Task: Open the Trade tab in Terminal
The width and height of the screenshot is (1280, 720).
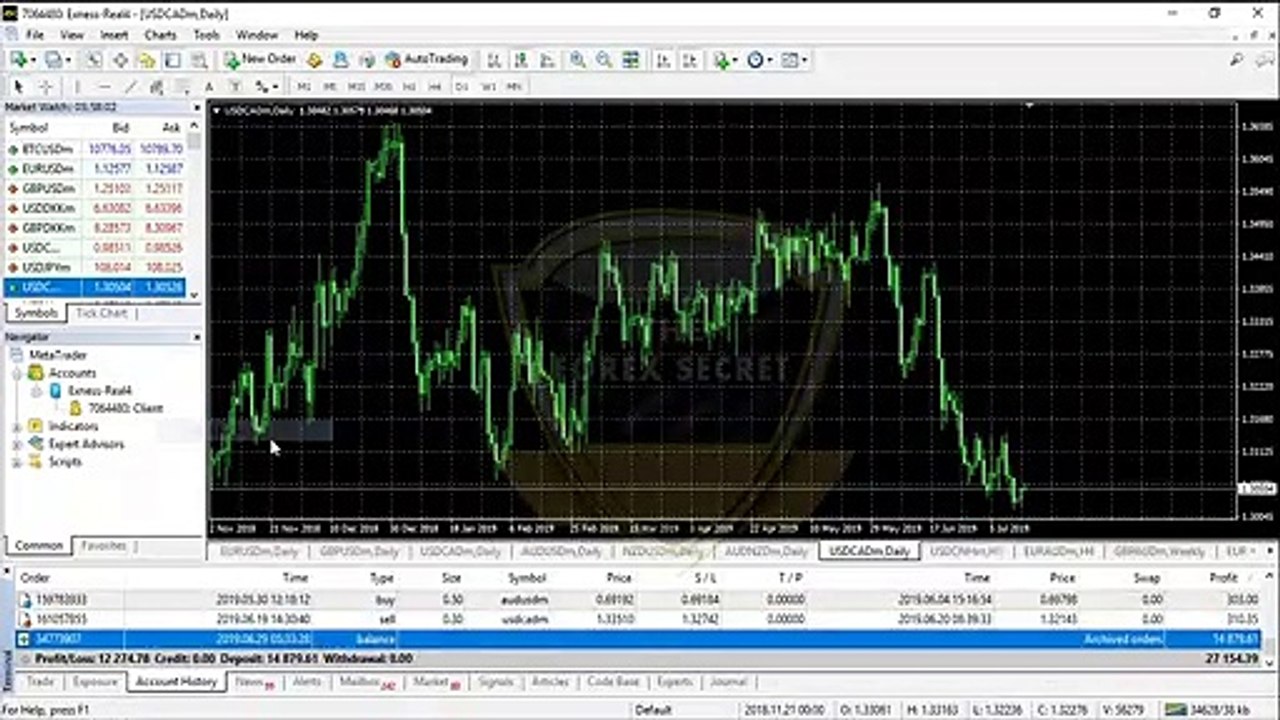Action: pyautogui.click(x=40, y=681)
